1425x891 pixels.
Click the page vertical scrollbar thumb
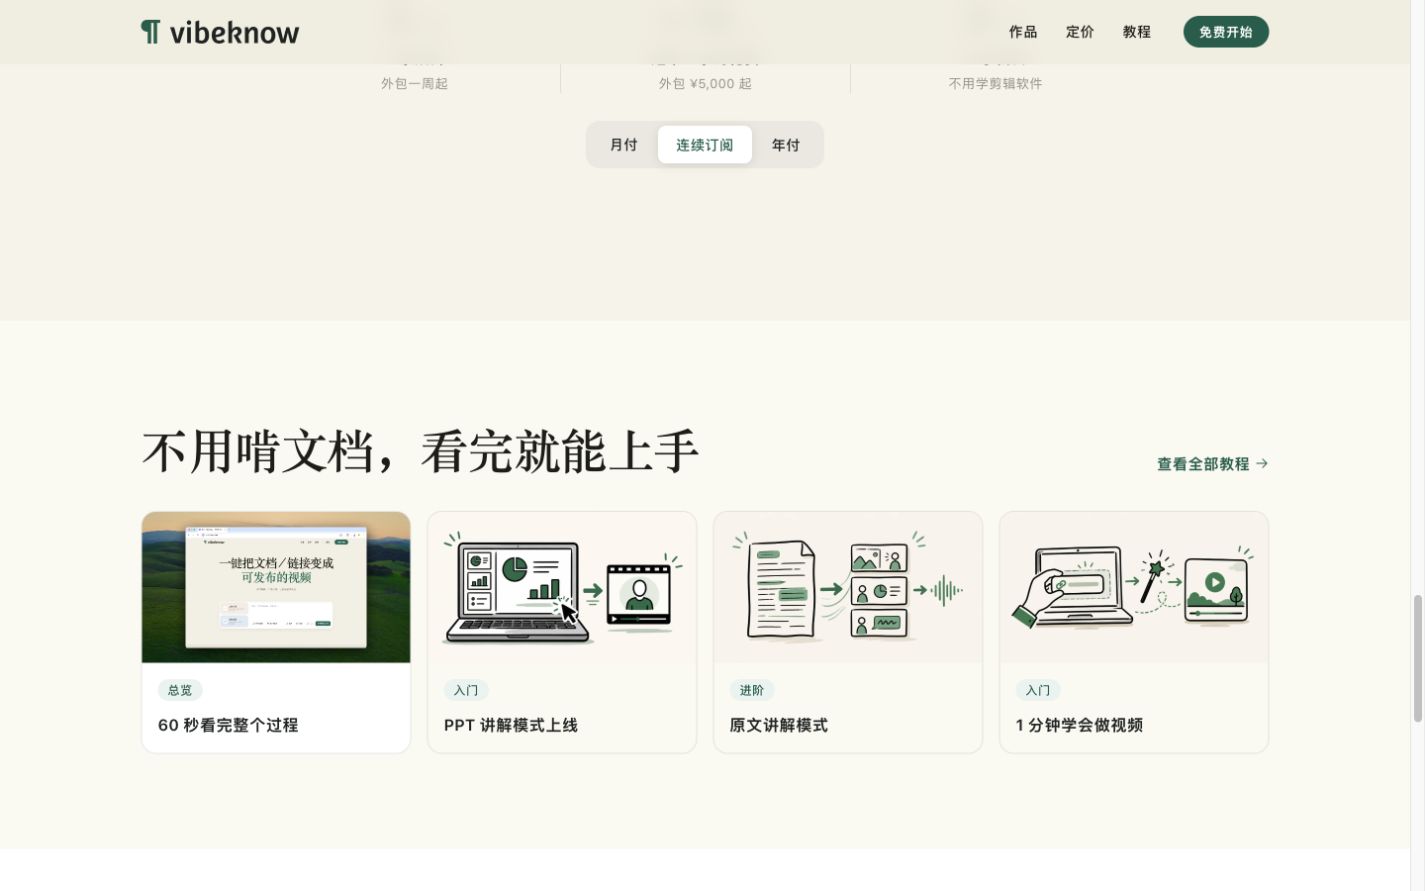(1417, 658)
